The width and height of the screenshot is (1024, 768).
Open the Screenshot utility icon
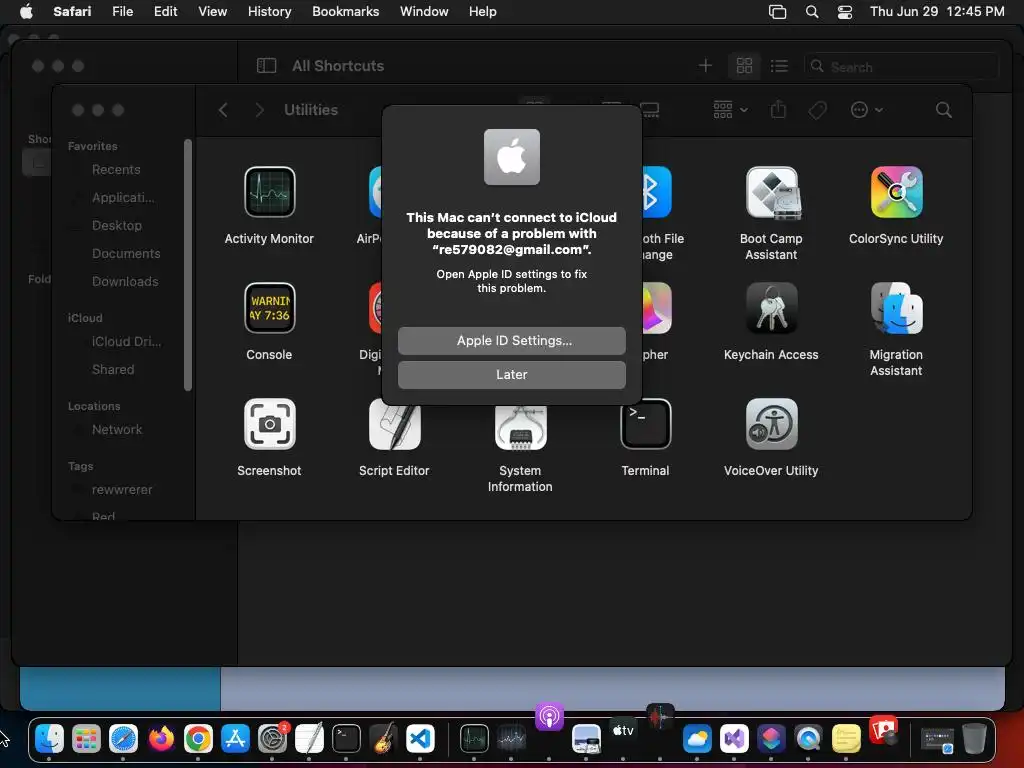pyautogui.click(x=269, y=424)
